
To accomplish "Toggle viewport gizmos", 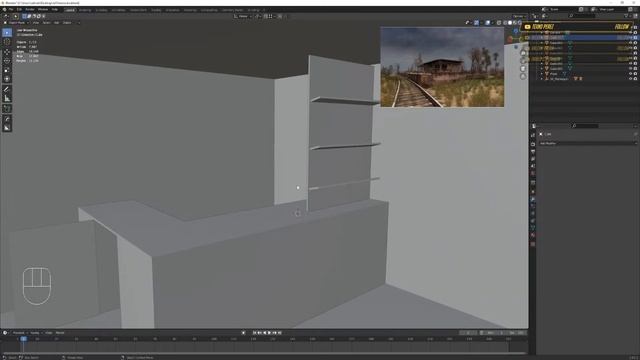I will pos(476,23).
